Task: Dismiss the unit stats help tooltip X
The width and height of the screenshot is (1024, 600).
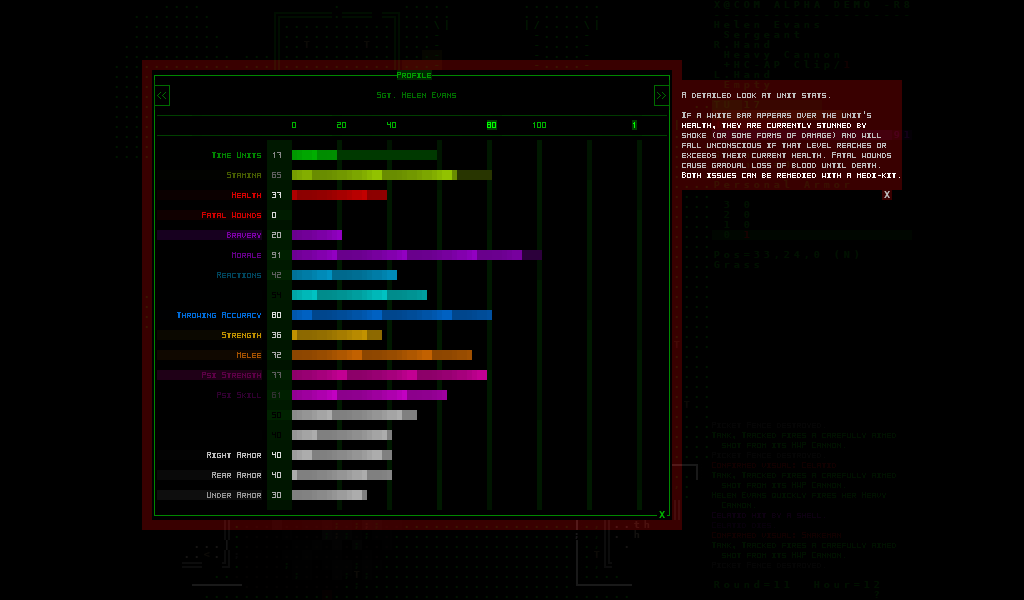Action: coord(887,195)
